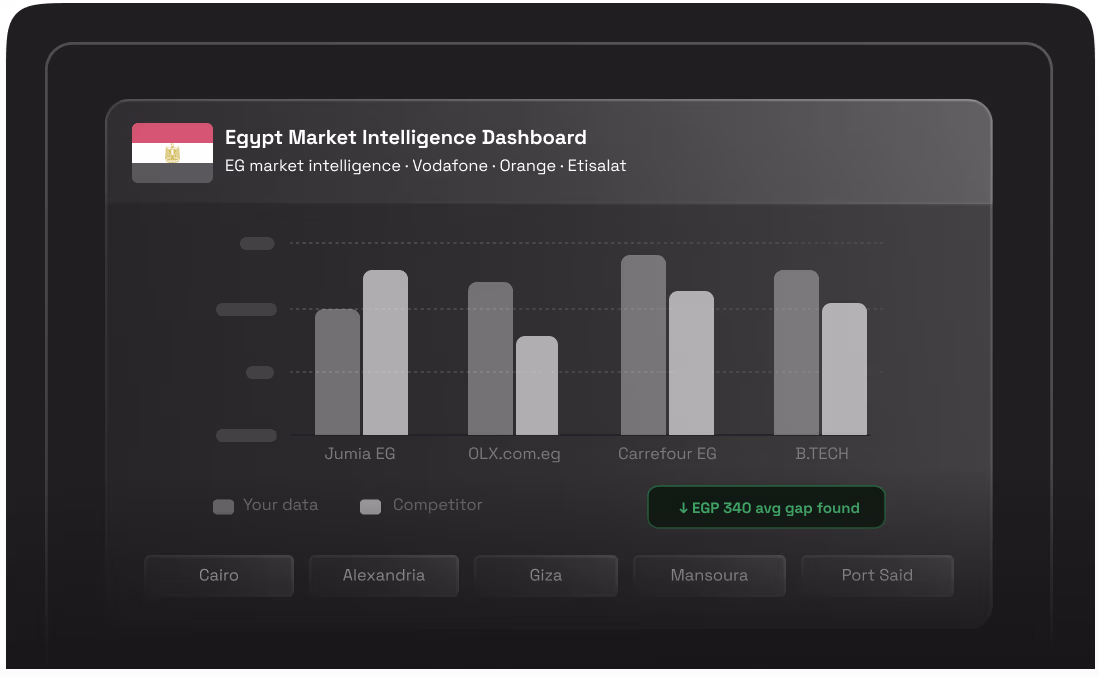Image resolution: width=1101 pixels, height=678 pixels.
Task: Click the Jumia EG axis label
Action: pos(360,453)
